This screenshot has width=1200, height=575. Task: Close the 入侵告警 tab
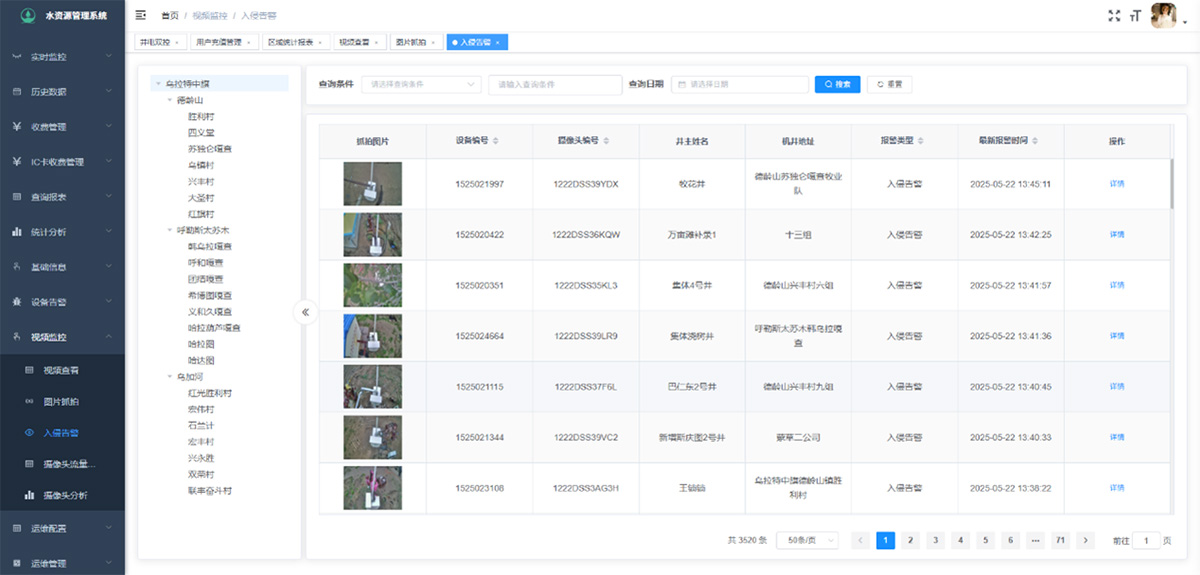tap(498, 42)
